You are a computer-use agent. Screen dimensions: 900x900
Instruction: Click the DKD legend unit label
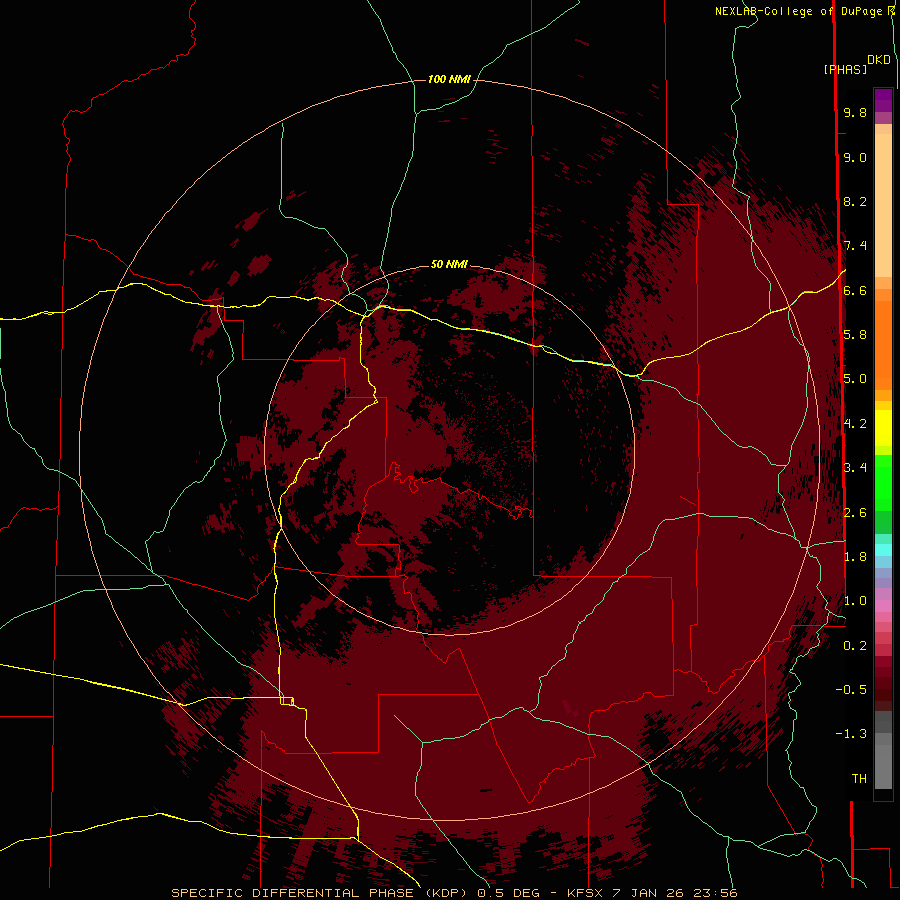(879, 60)
